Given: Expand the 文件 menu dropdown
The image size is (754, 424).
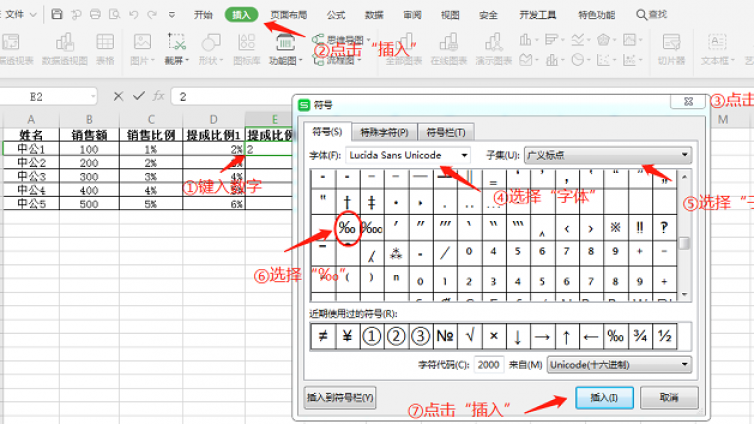Looking at the screenshot, I should click(21, 14).
